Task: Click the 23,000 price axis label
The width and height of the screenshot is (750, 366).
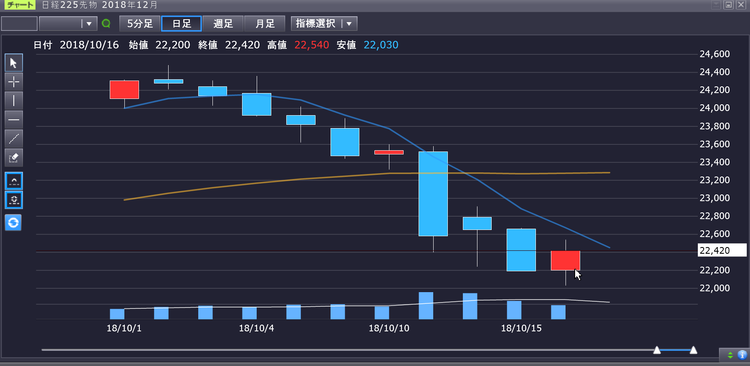Action: click(x=715, y=198)
